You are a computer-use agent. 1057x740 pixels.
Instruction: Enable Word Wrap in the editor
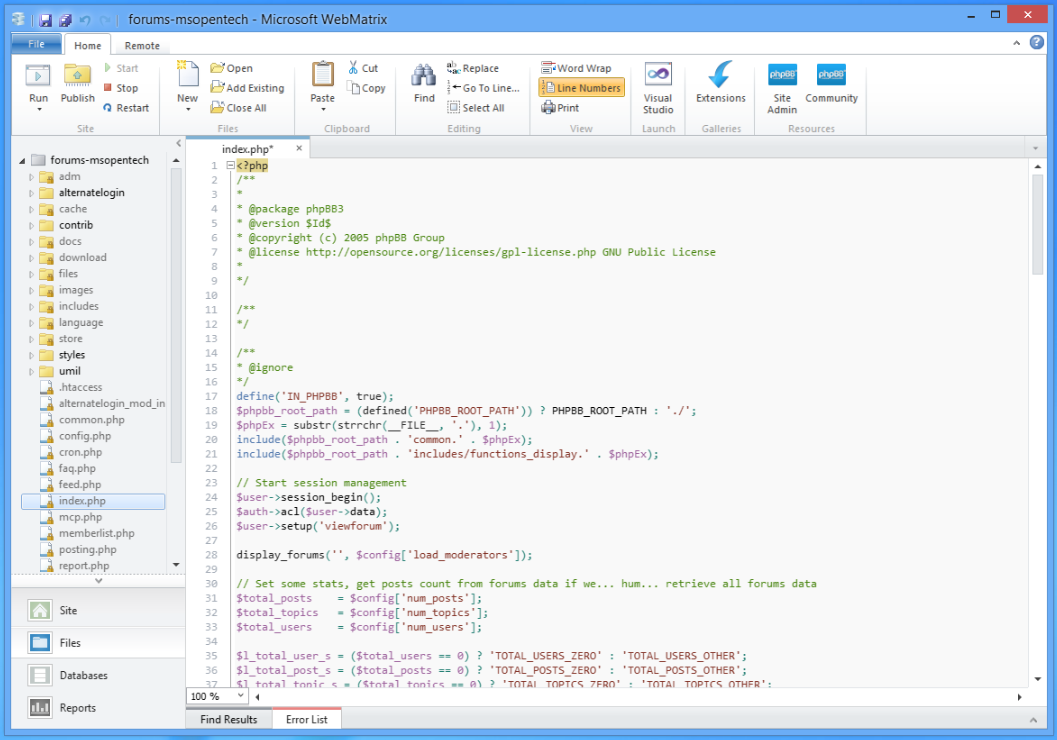pos(576,68)
